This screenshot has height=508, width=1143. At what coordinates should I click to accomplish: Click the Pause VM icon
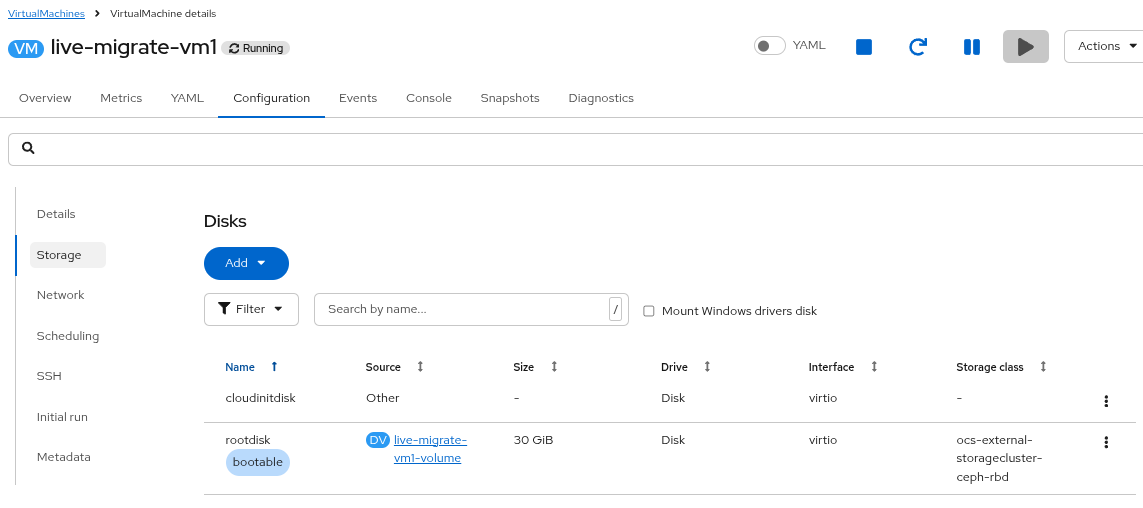[971, 47]
